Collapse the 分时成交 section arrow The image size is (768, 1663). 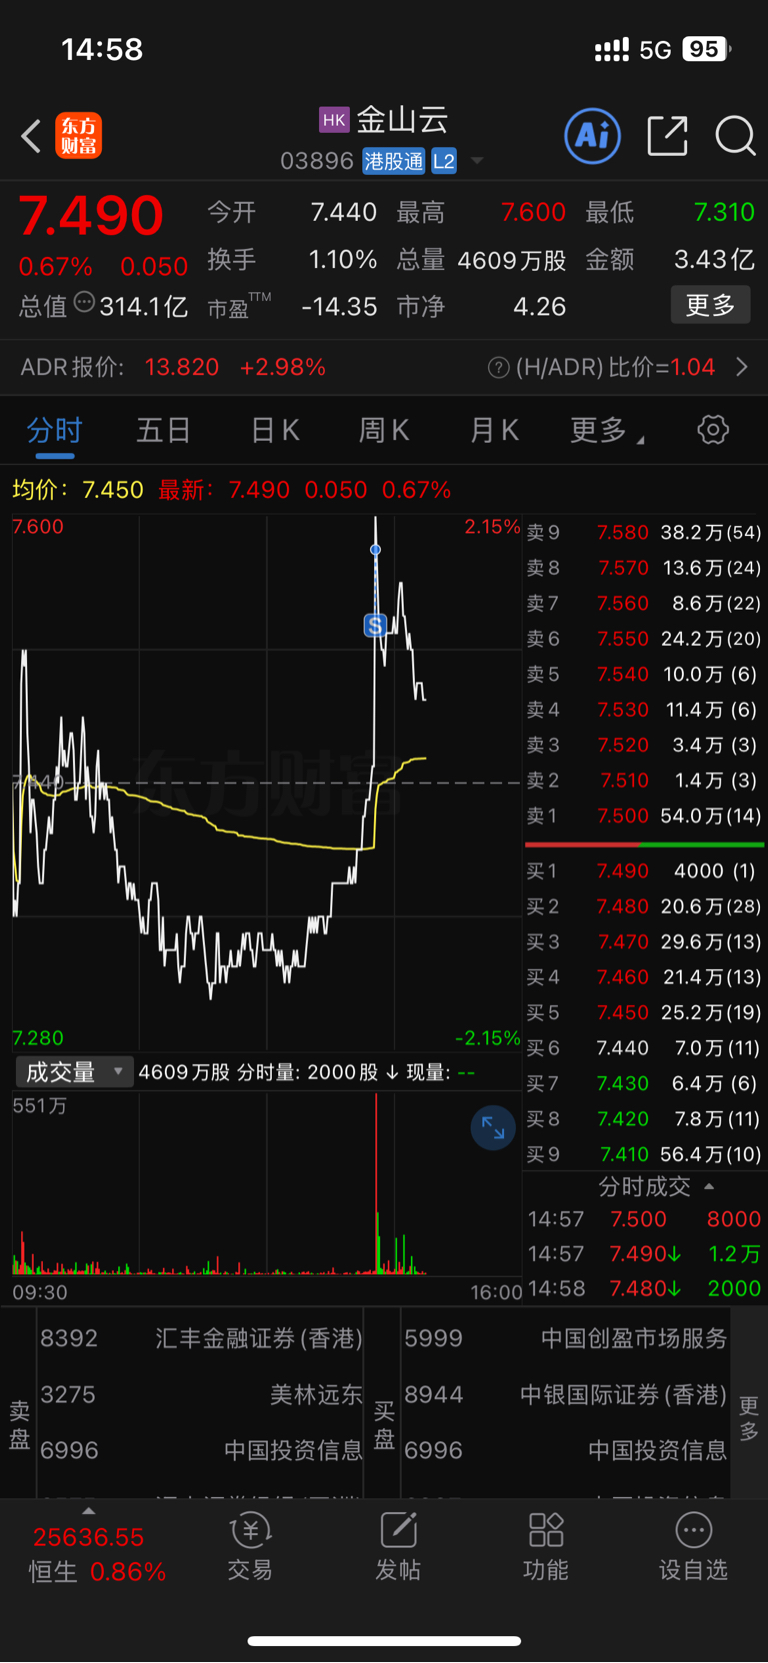[x=709, y=1187]
